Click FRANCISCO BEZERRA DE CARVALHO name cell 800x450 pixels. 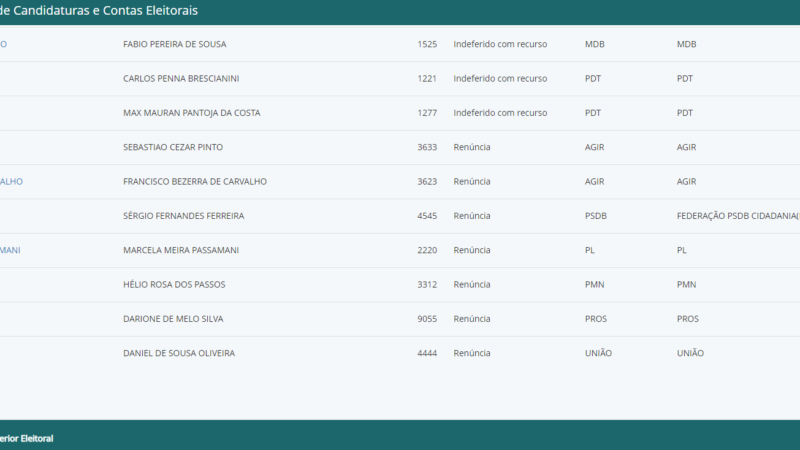click(194, 181)
